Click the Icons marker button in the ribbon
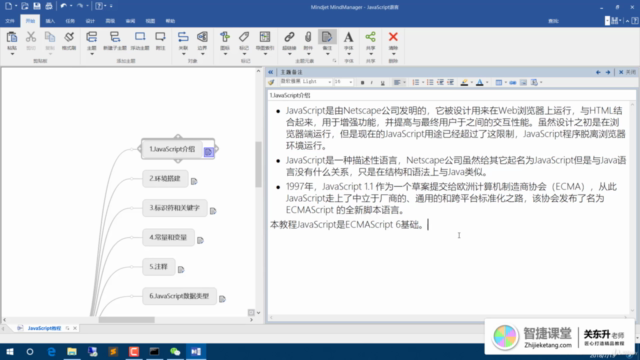Image resolution: width=640 pixels, height=360 pixels. coord(225,37)
